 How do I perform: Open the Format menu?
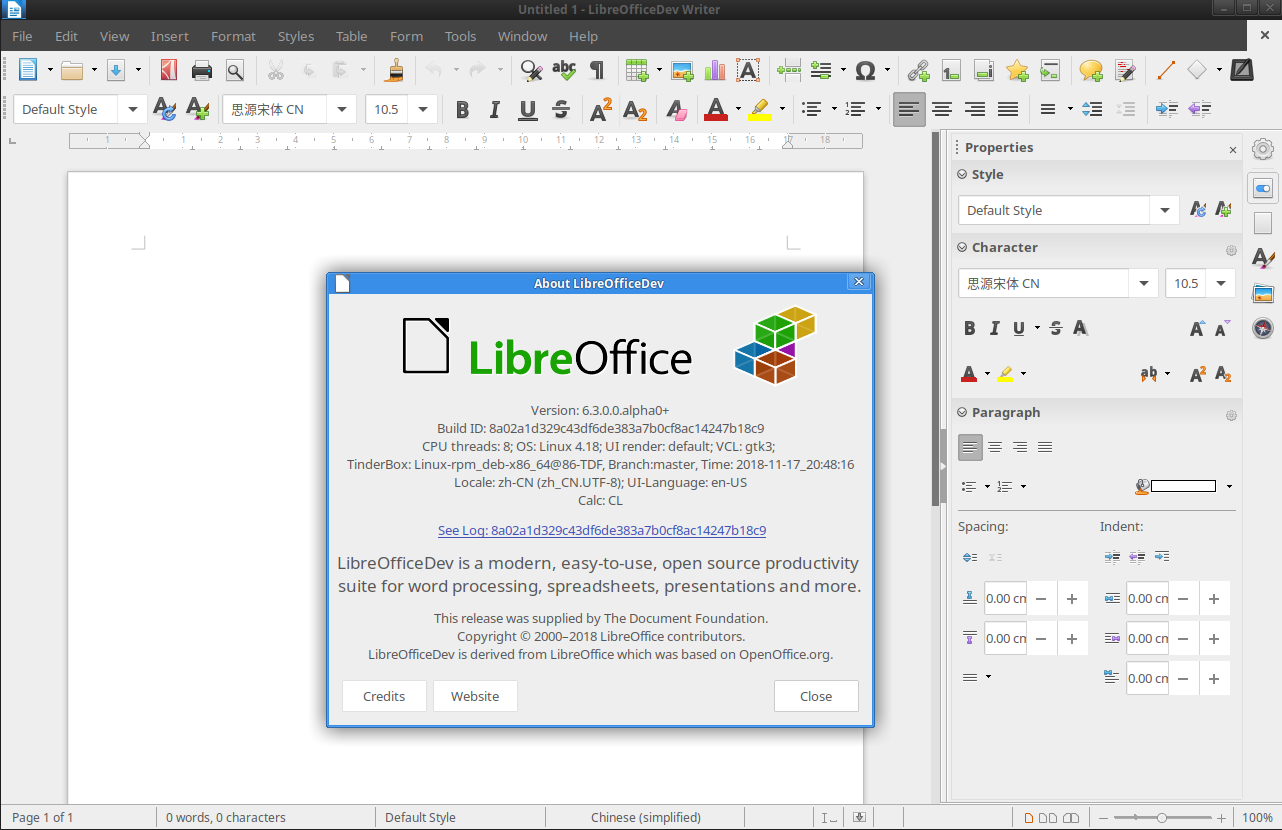(233, 36)
